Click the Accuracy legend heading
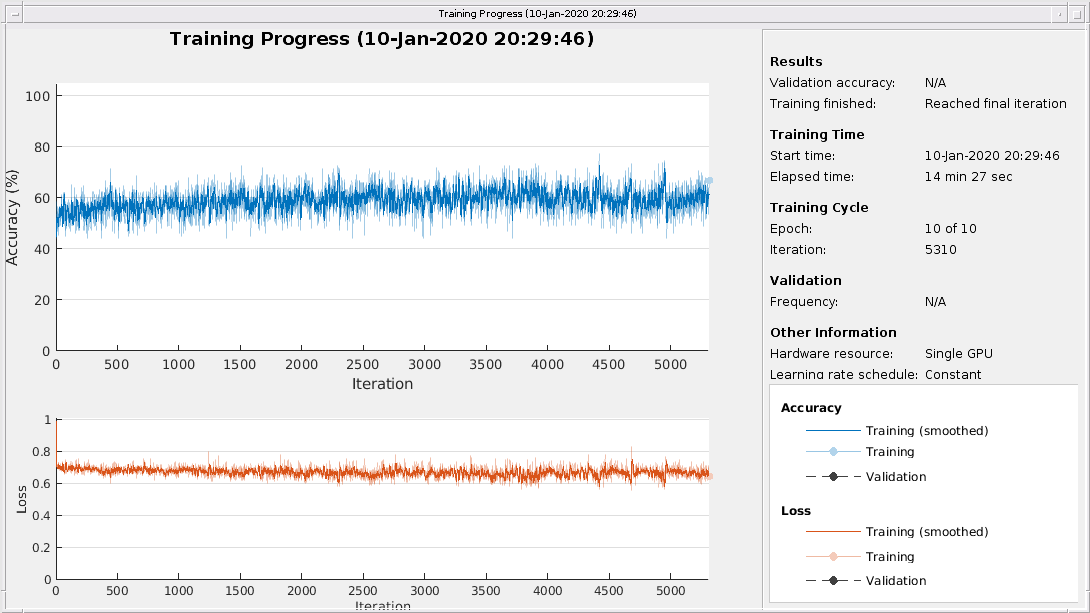 coord(811,408)
